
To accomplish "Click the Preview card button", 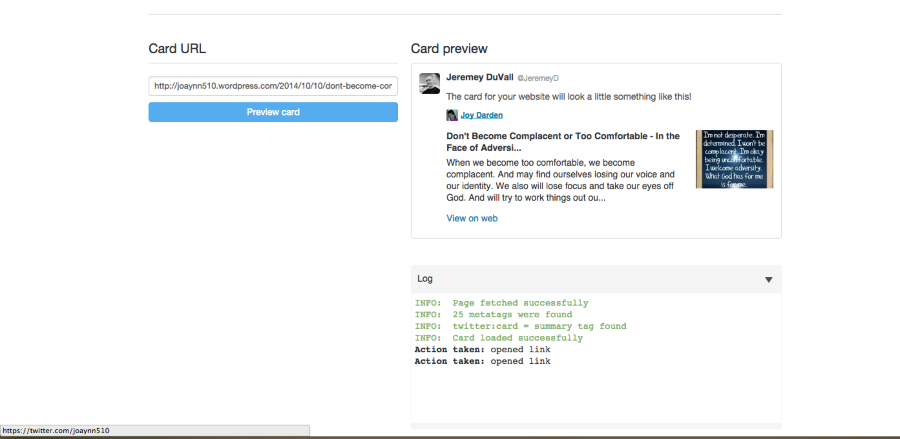I will (x=273, y=112).
